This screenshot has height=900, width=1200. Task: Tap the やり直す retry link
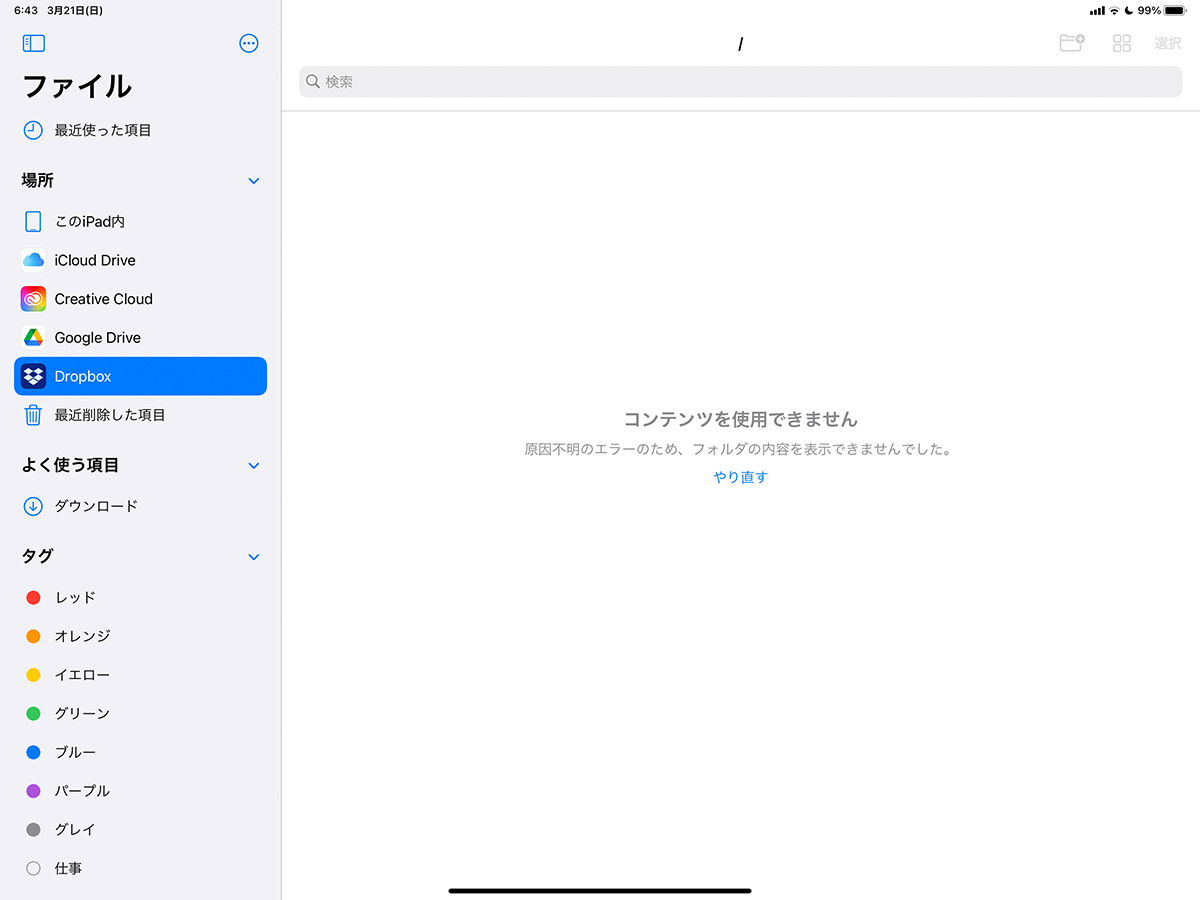[740, 477]
